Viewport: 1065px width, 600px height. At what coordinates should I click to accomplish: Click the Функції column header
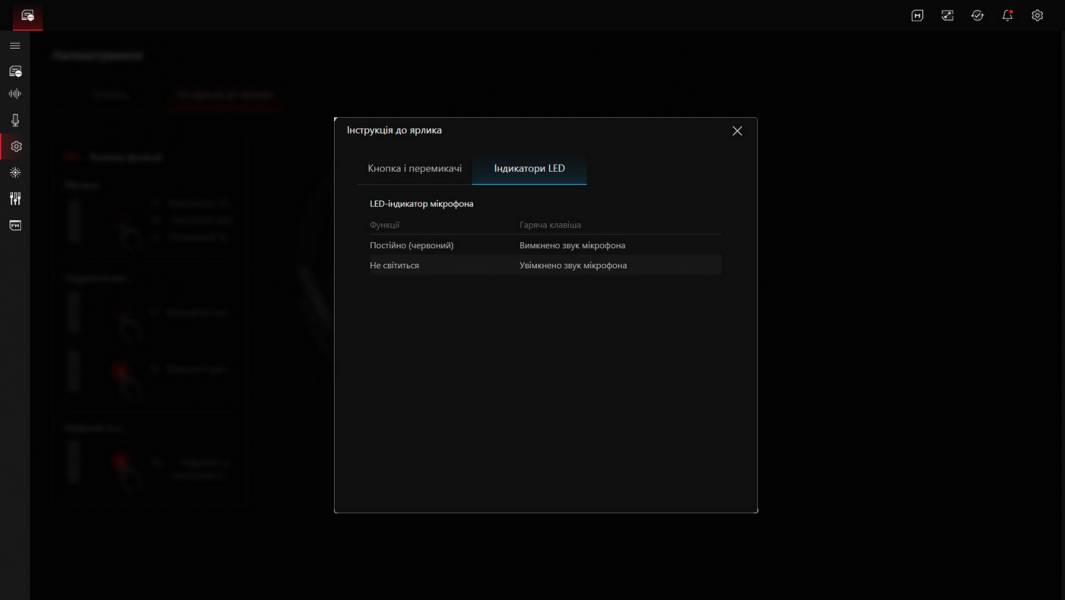[x=384, y=225]
